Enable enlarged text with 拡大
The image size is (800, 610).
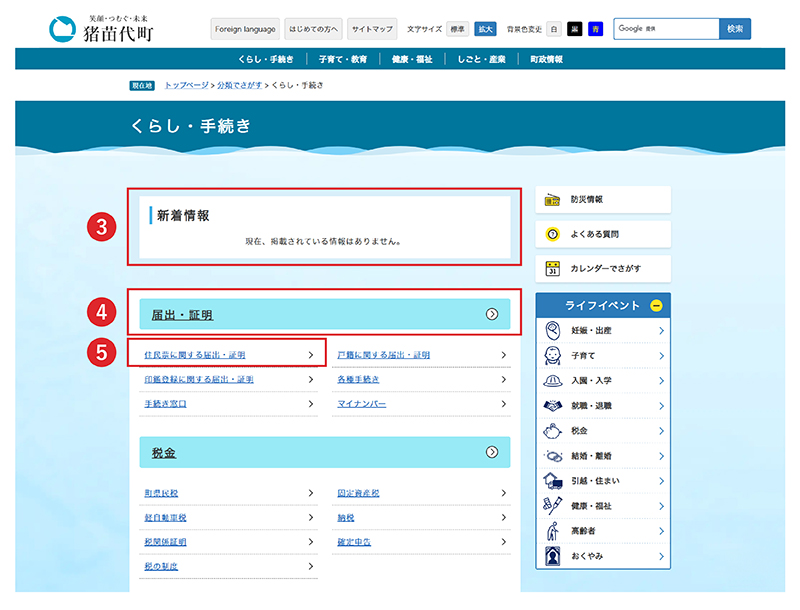(484, 29)
